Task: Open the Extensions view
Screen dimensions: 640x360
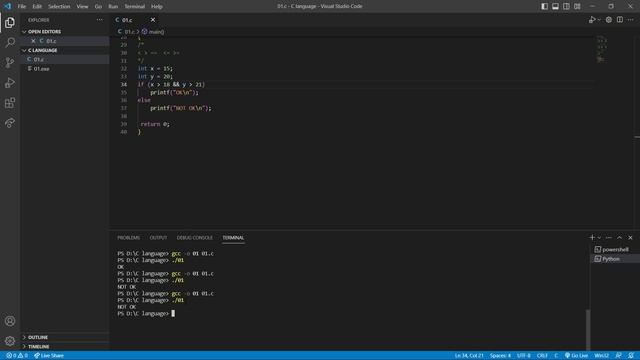Action: [10, 102]
